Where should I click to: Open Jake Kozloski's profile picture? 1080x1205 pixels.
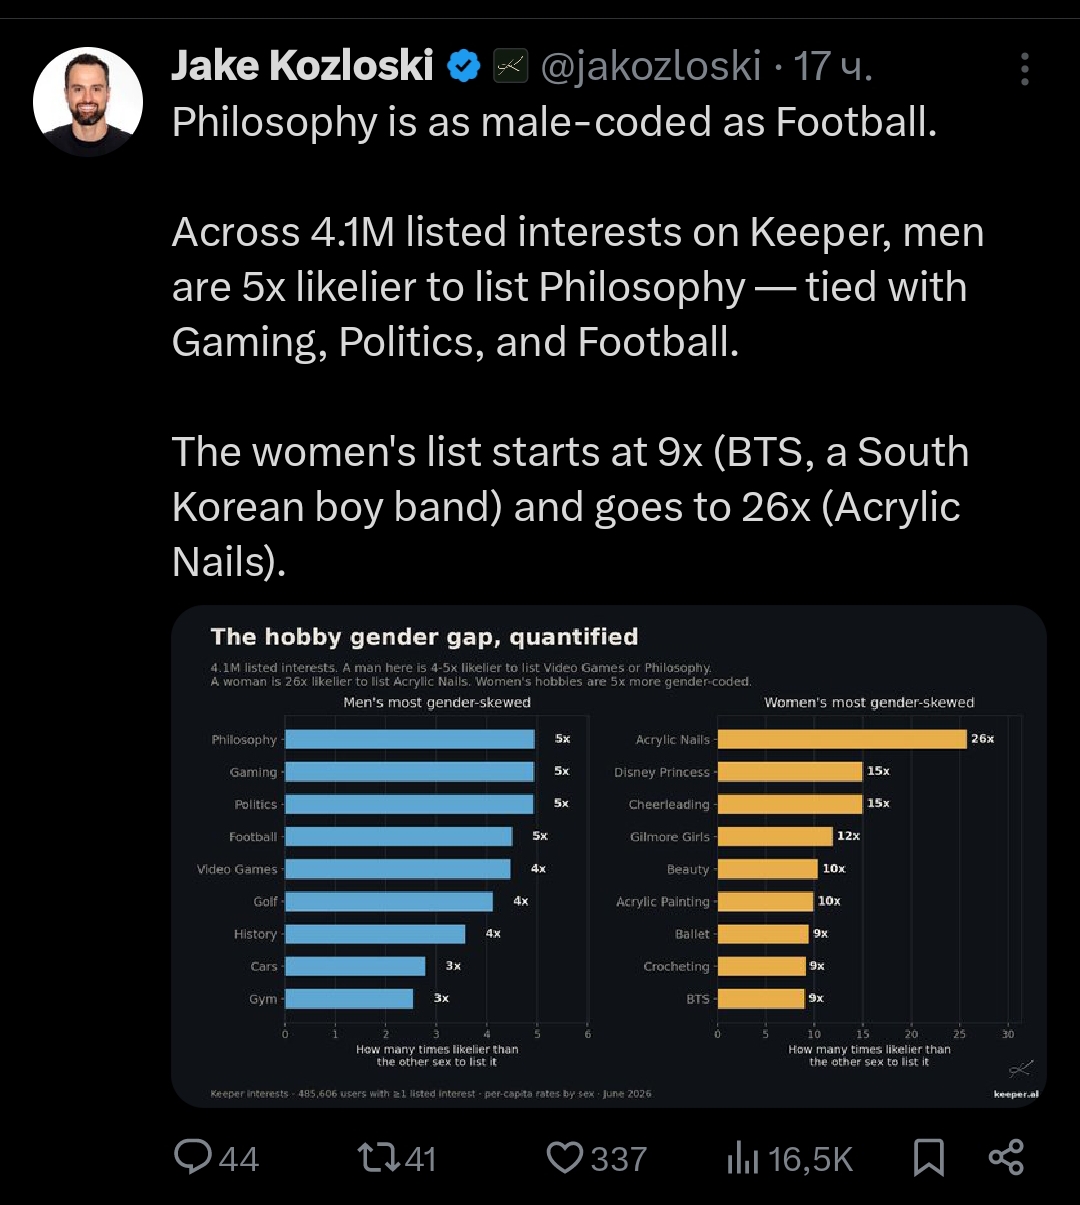point(88,101)
